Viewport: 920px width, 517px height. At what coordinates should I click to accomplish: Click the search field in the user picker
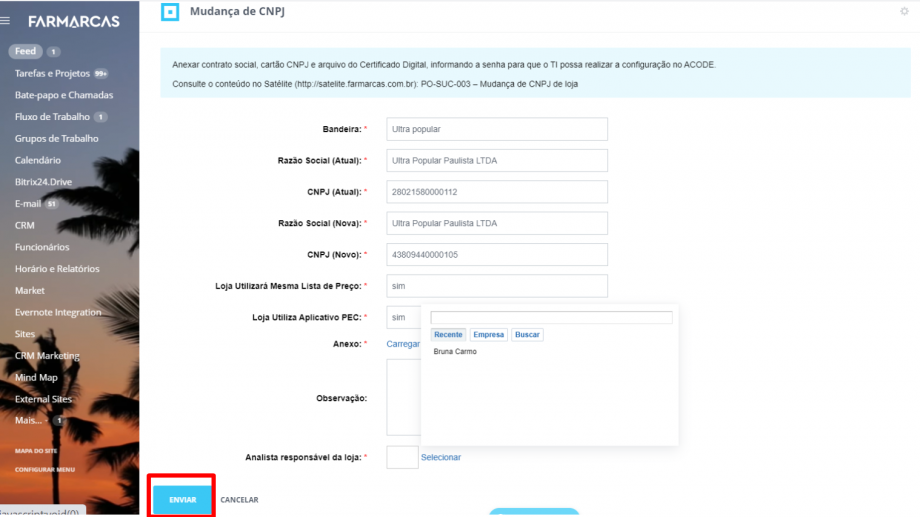[551, 318]
